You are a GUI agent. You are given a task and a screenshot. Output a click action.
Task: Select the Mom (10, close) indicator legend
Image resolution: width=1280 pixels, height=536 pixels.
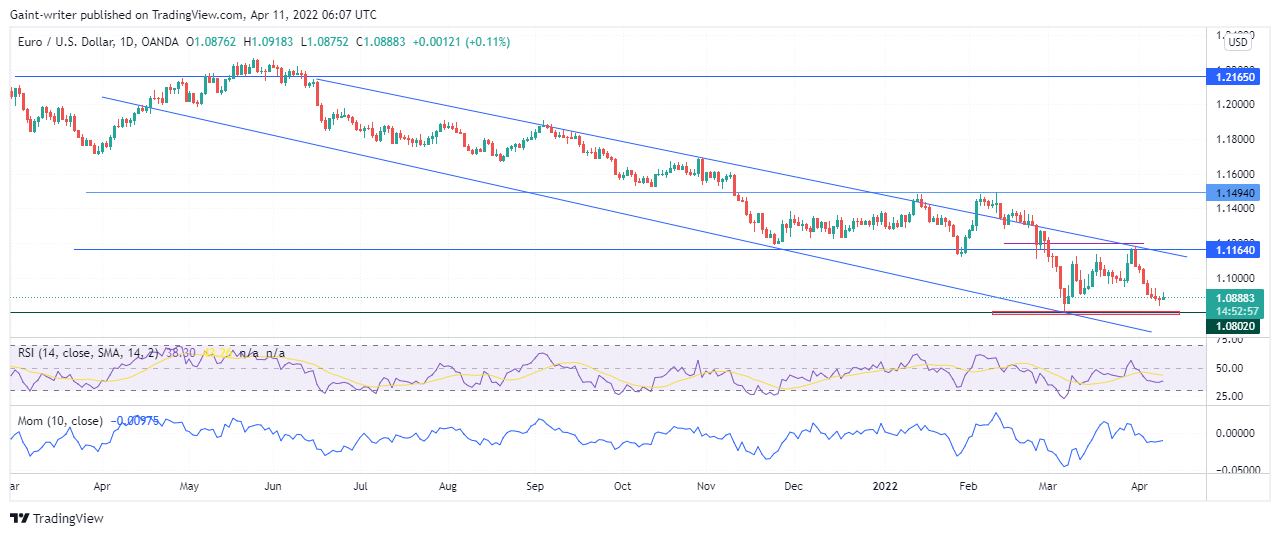pos(60,421)
